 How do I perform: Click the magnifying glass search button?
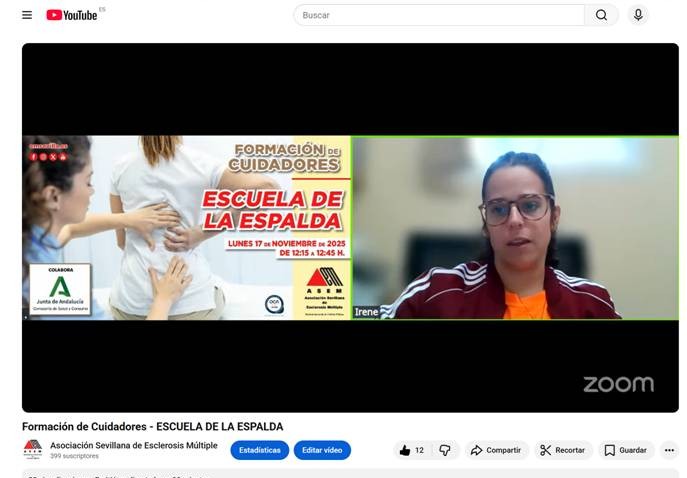pos(601,15)
